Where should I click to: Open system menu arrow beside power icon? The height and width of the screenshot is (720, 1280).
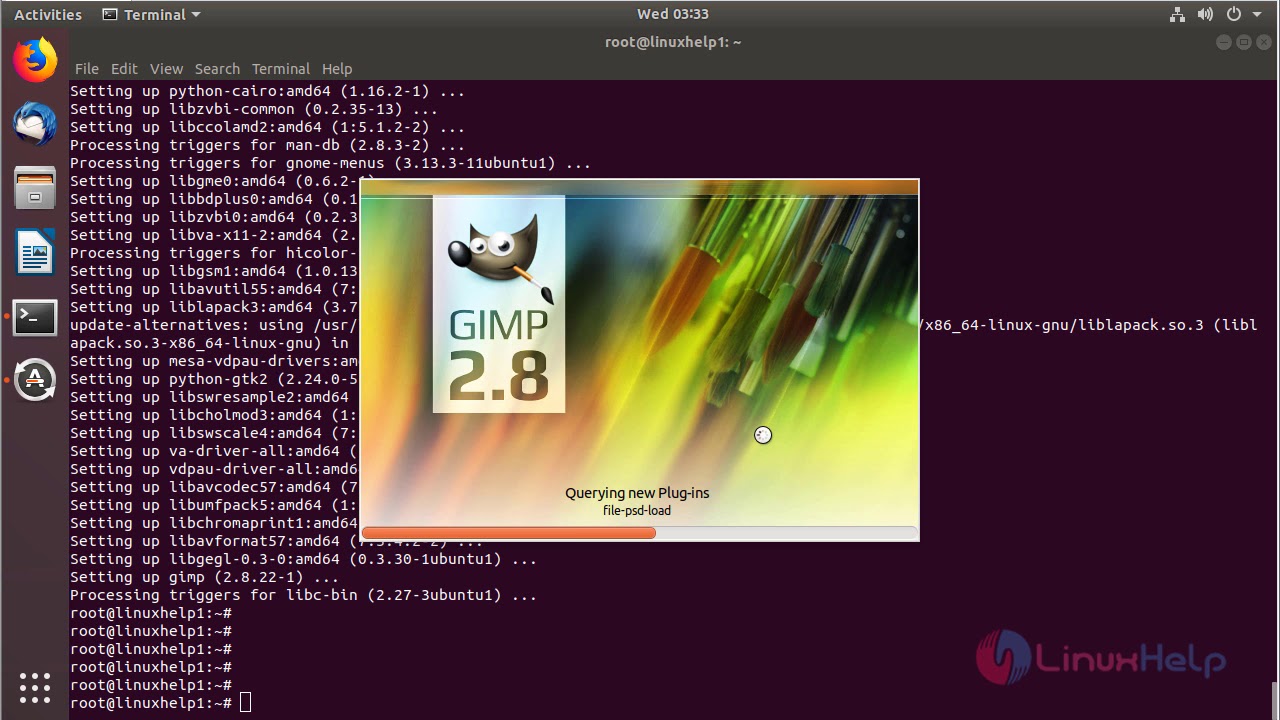(x=1257, y=14)
